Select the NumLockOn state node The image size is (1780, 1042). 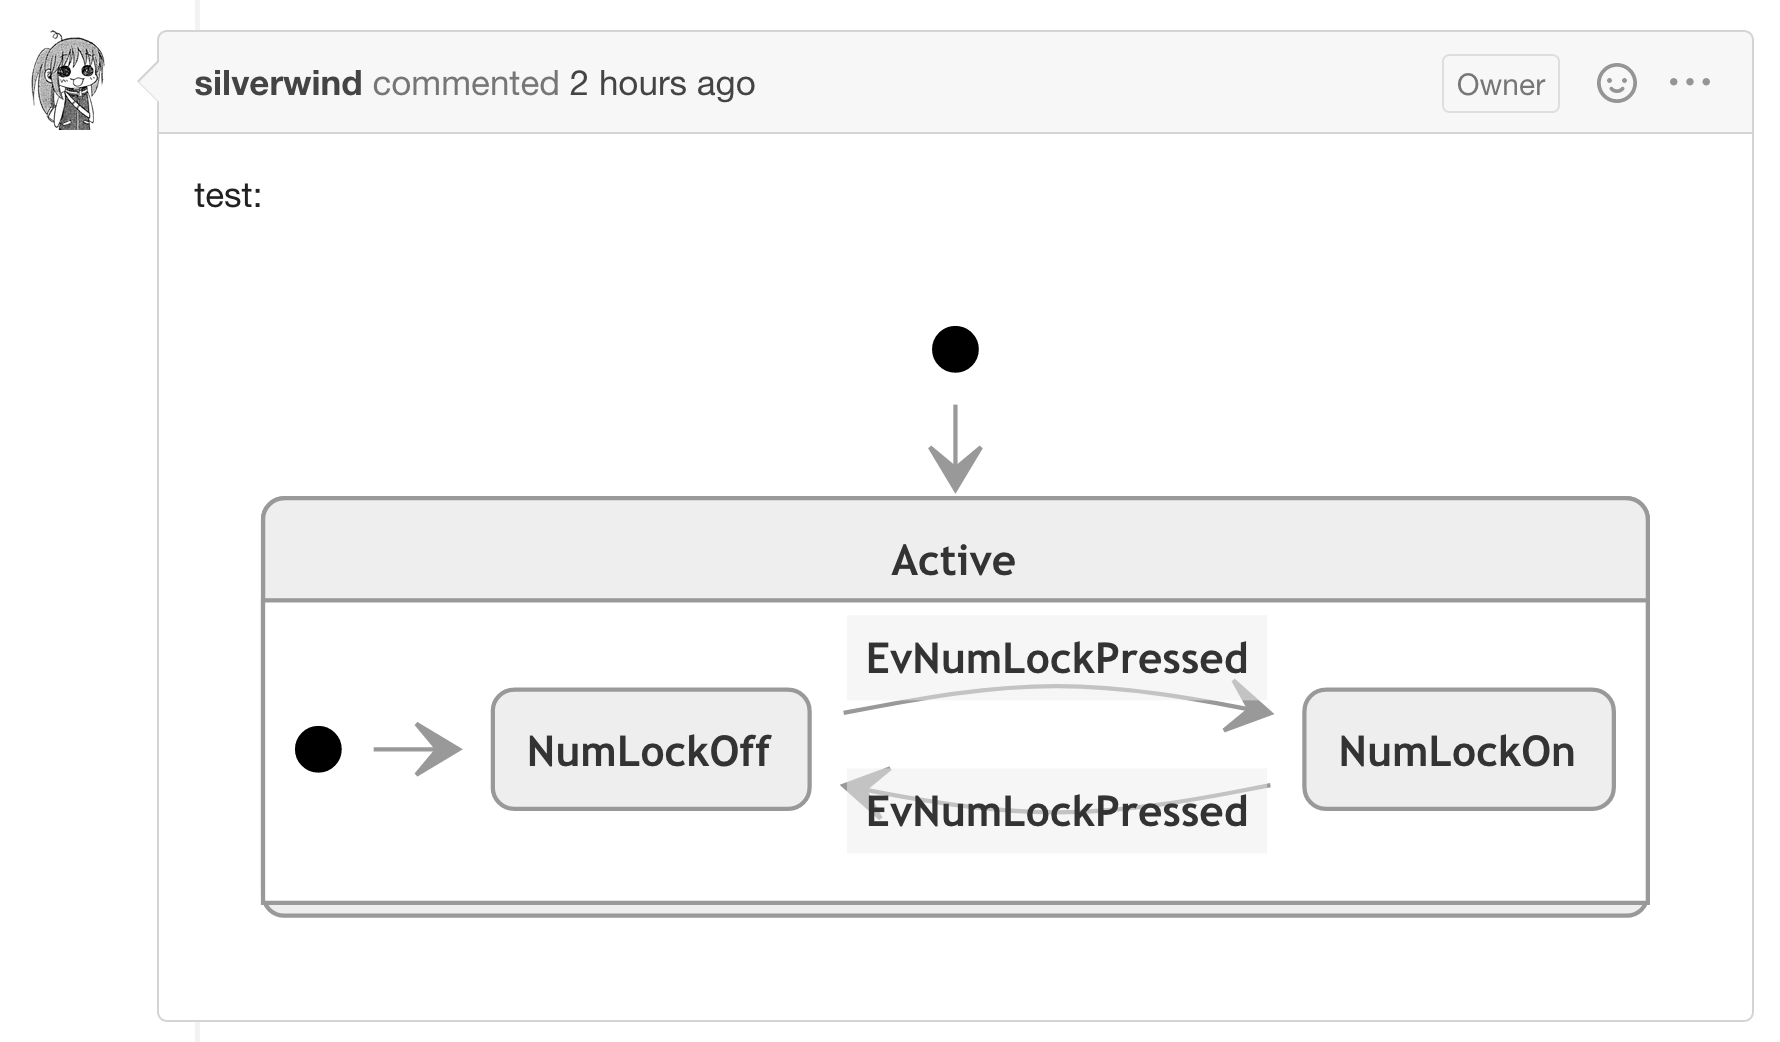point(1458,749)
